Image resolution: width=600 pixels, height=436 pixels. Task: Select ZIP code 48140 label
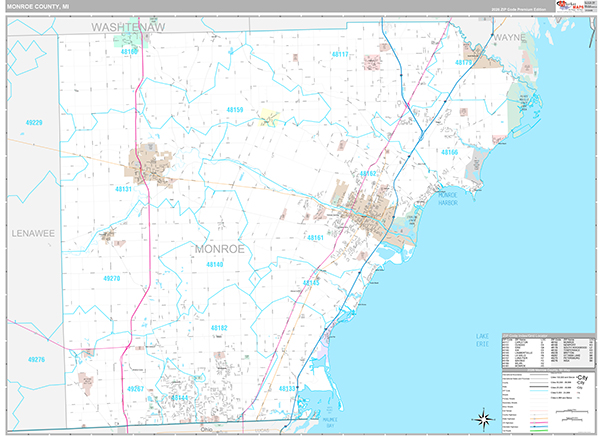pyautogui.click(x=214, y=265)
